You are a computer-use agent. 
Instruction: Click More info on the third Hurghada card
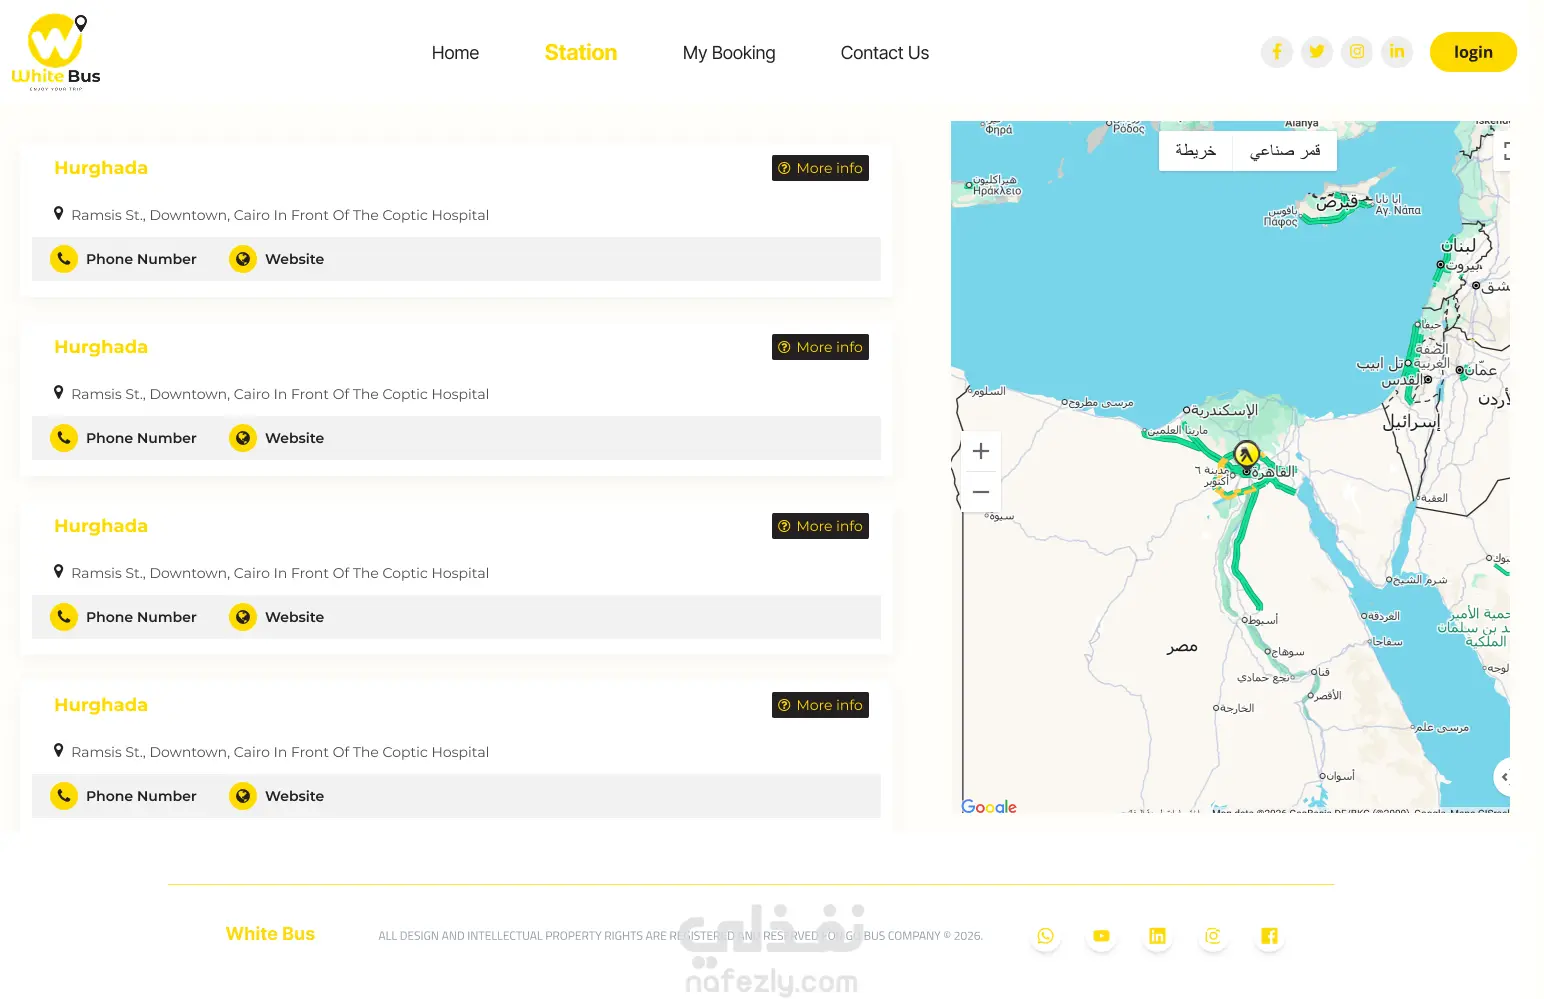point(820,526)
